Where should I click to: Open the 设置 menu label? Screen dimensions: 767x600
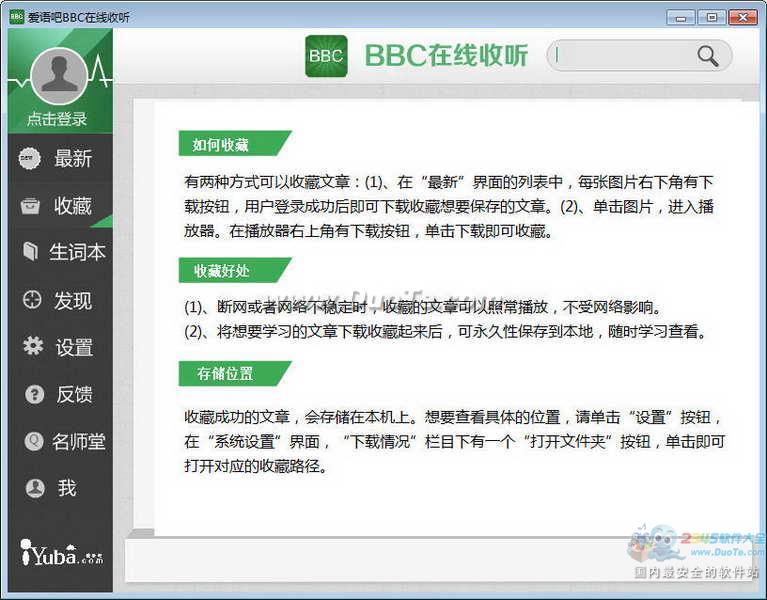(x=74, y=348)
